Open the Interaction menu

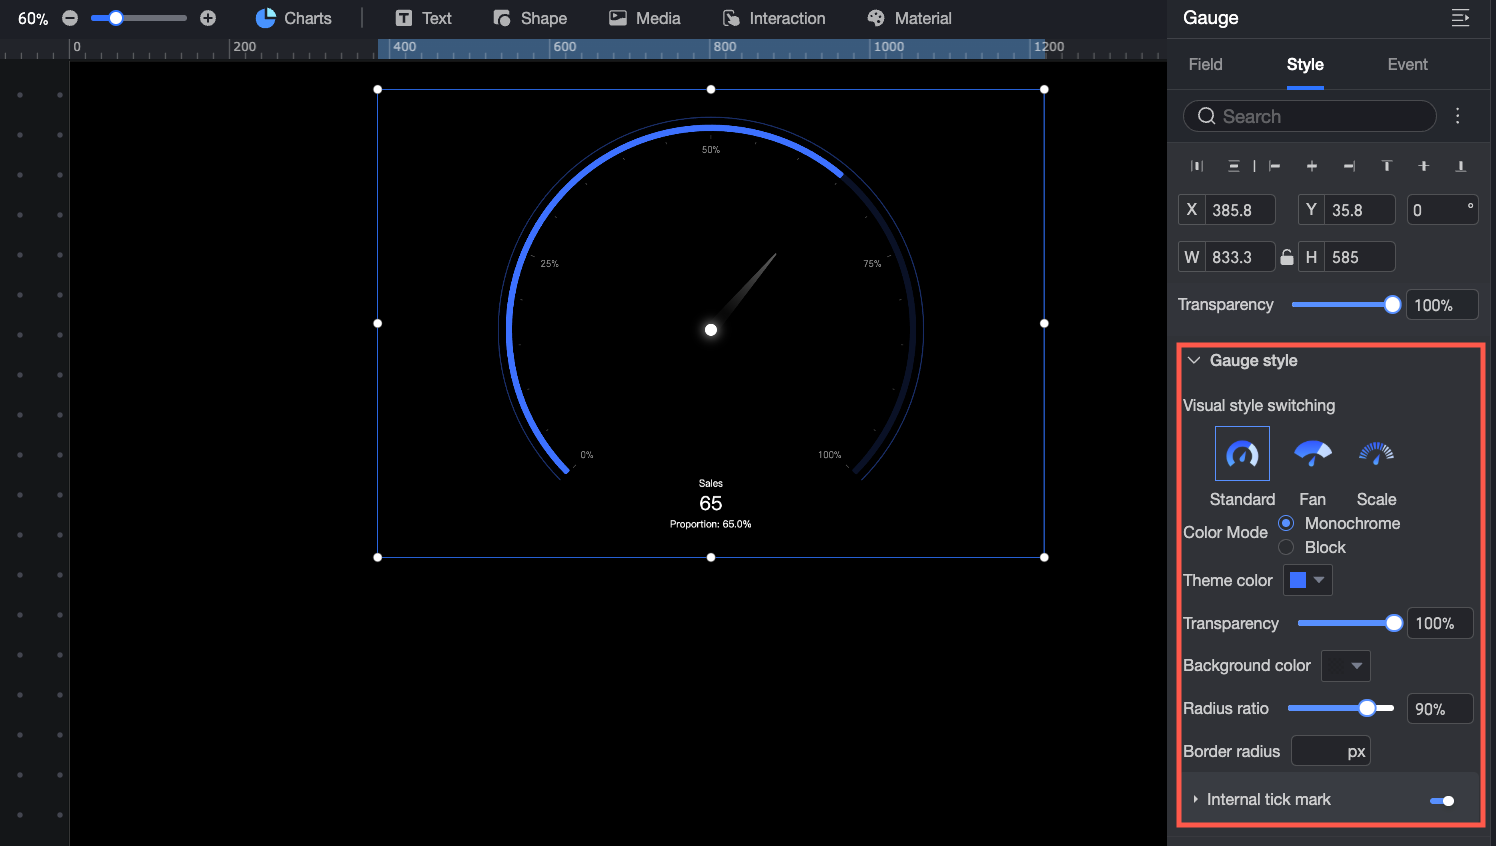tap(774, 18)
